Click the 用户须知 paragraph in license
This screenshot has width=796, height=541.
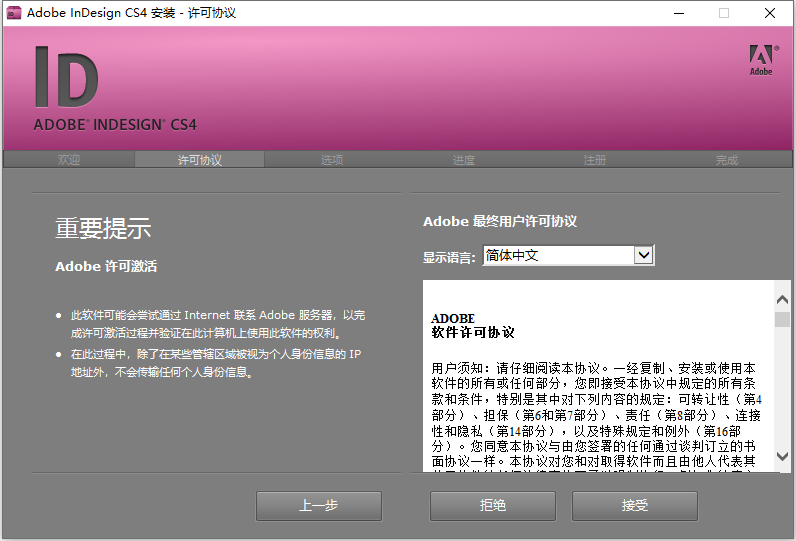pos(596,415)
